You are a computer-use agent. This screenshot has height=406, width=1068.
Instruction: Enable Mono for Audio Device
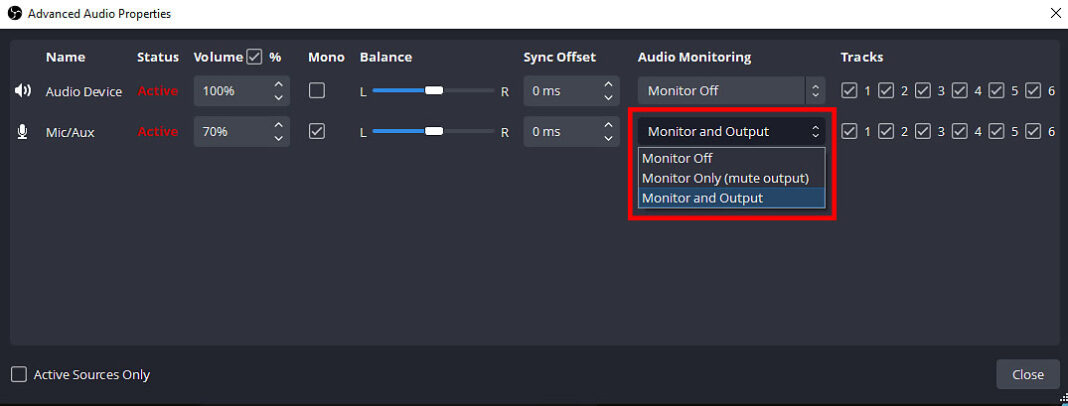[x=317, y=91]
